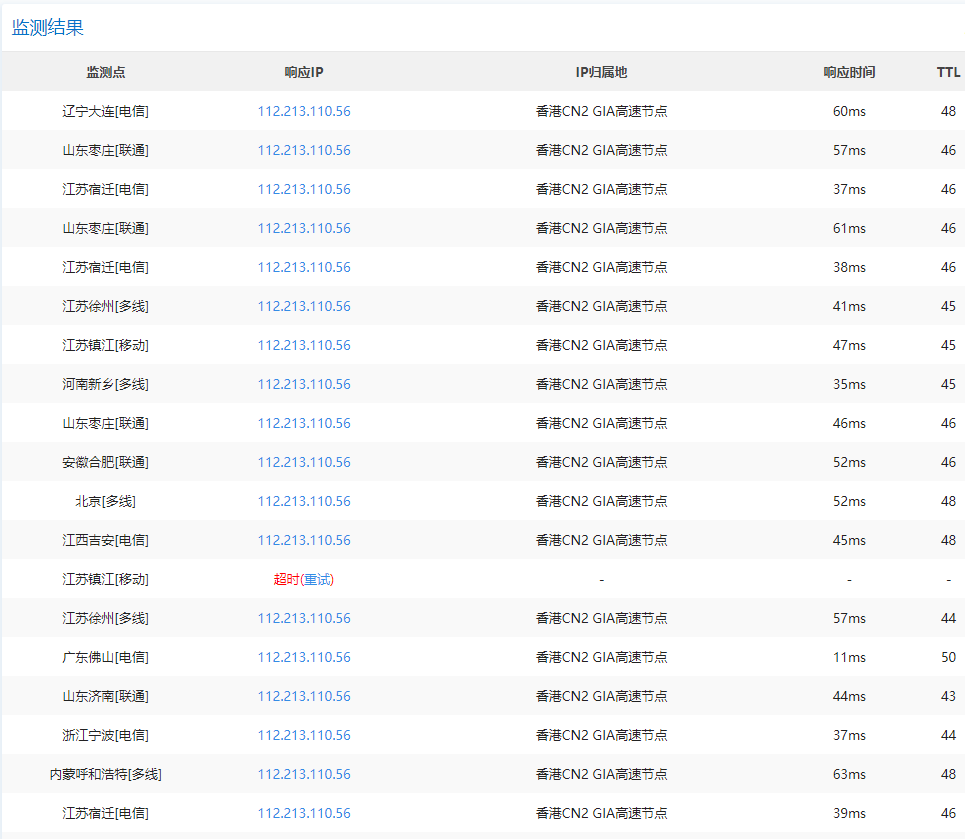The height and width of the screenshot is (839, 965).
Task: Select the 山东济南[联通] monitoring point cell
Action: (106, 696)
